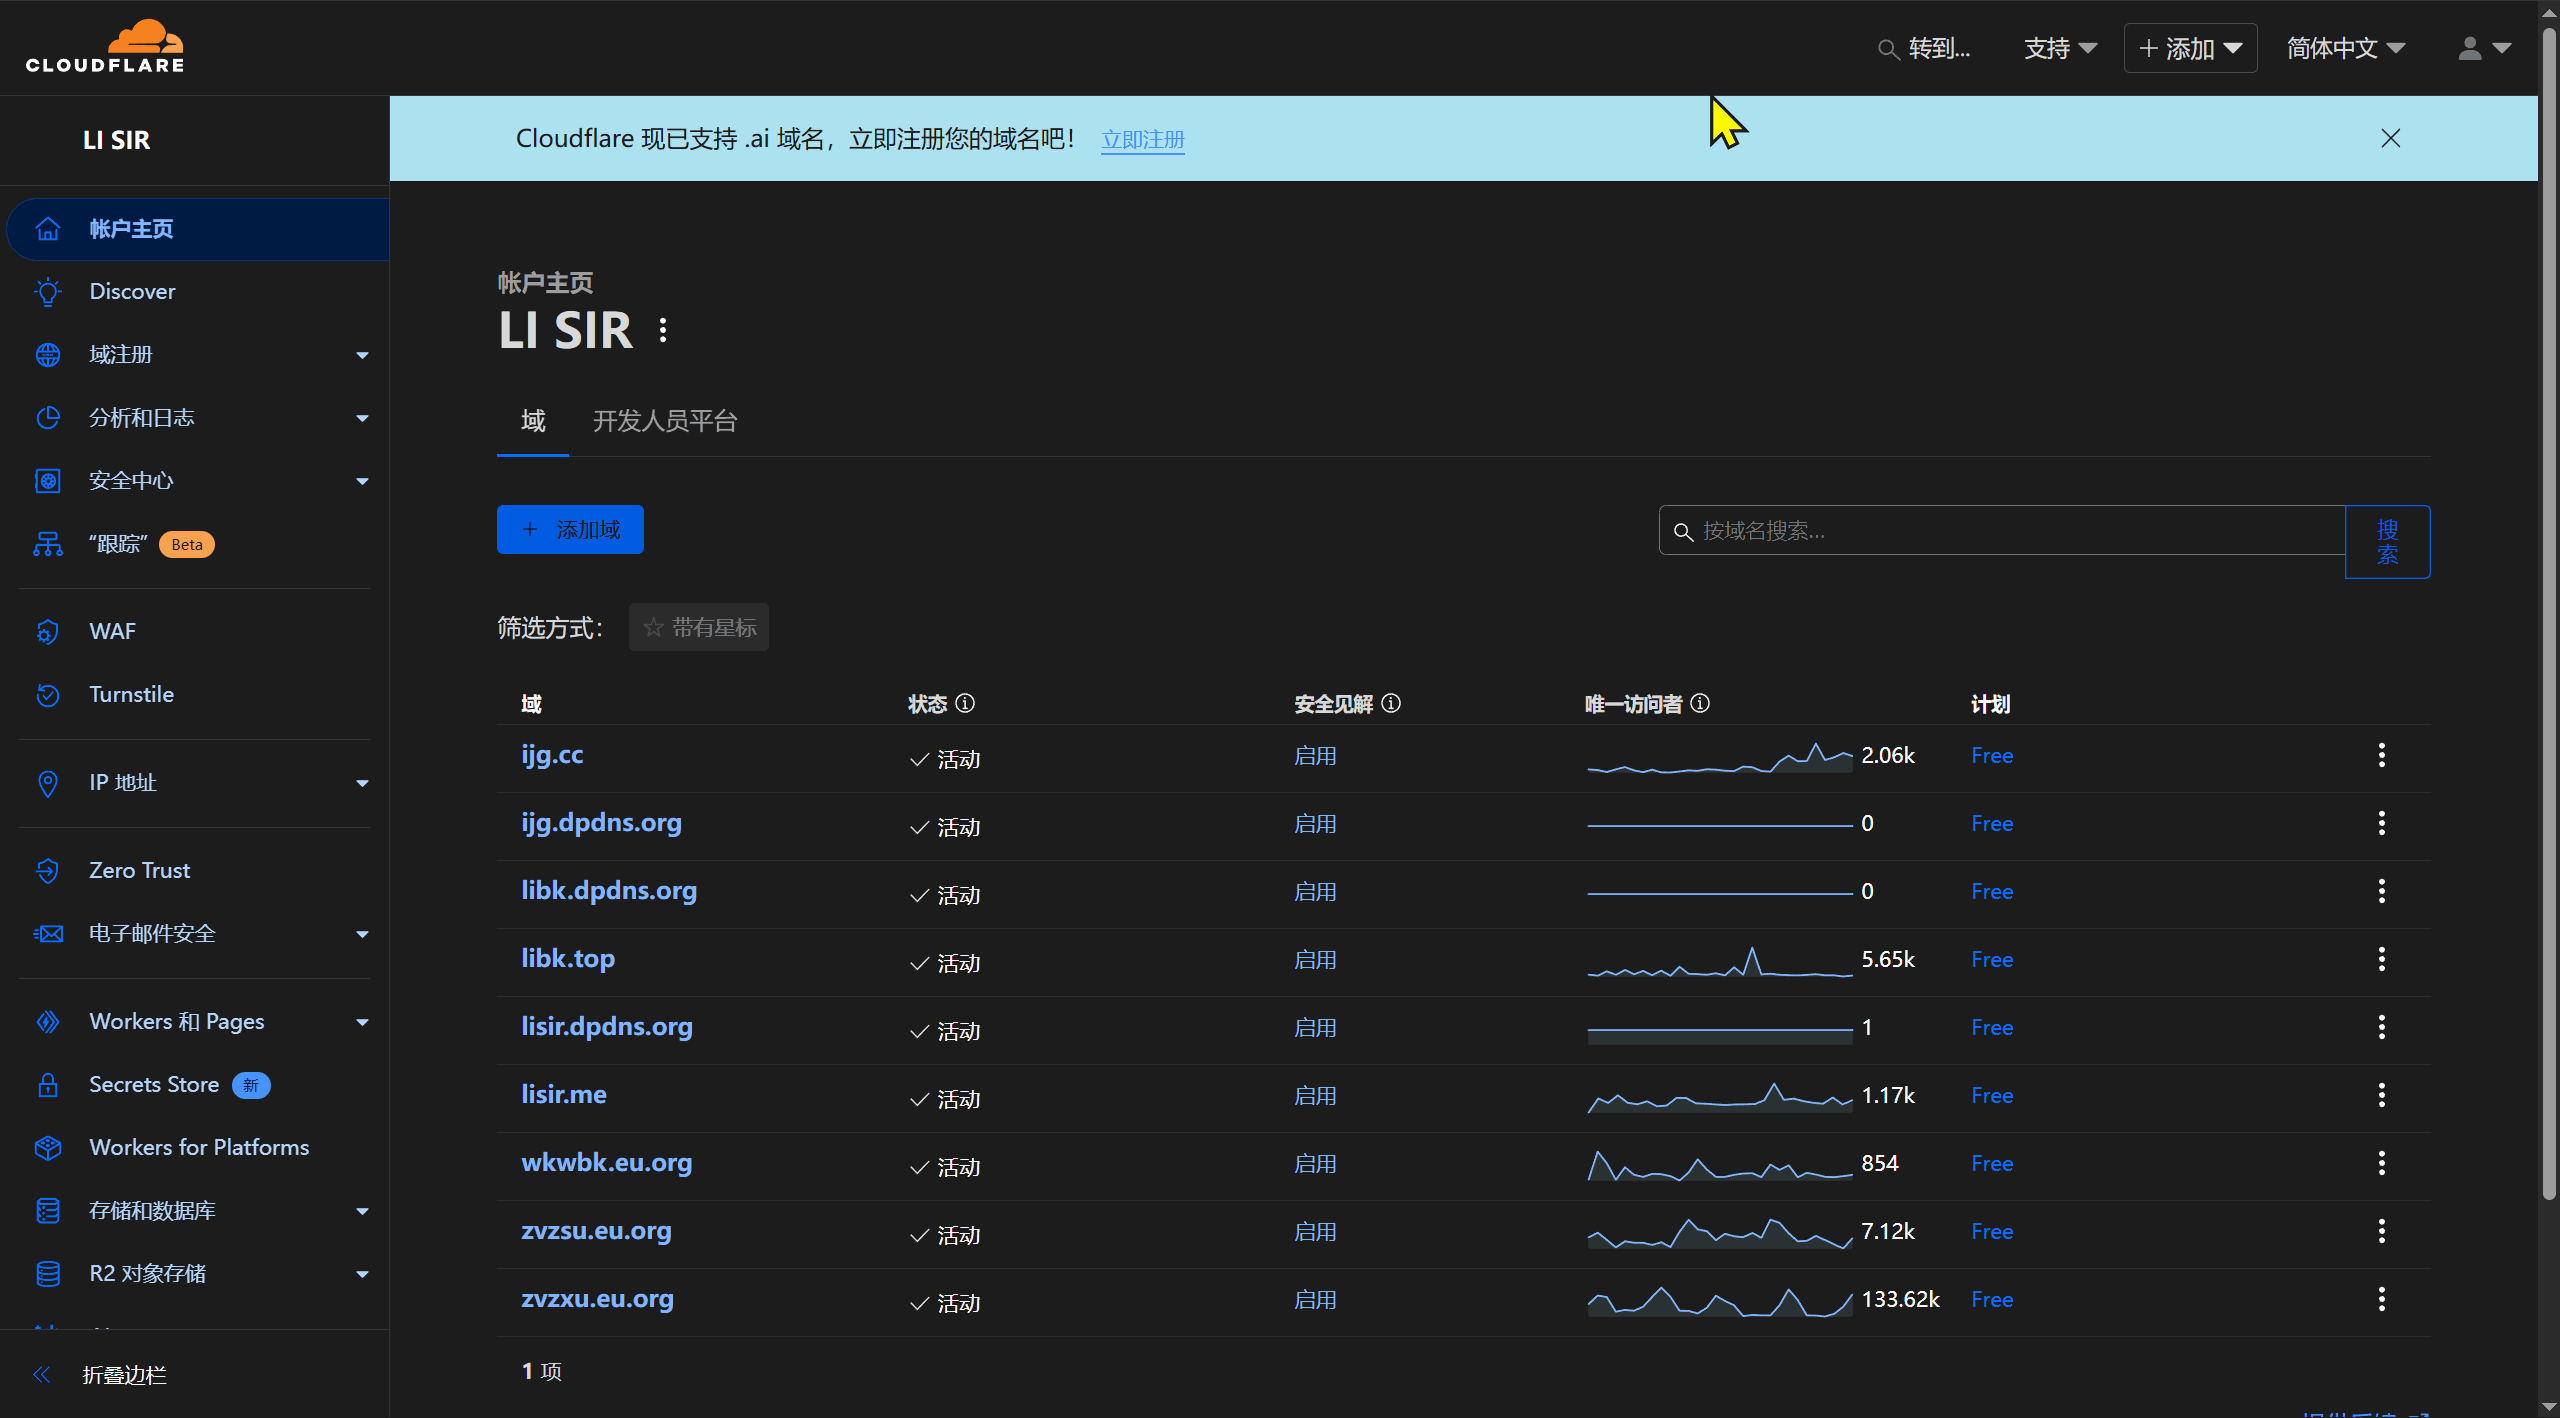Open three-dot menu for ijg.cc

tap(2381, 755)
